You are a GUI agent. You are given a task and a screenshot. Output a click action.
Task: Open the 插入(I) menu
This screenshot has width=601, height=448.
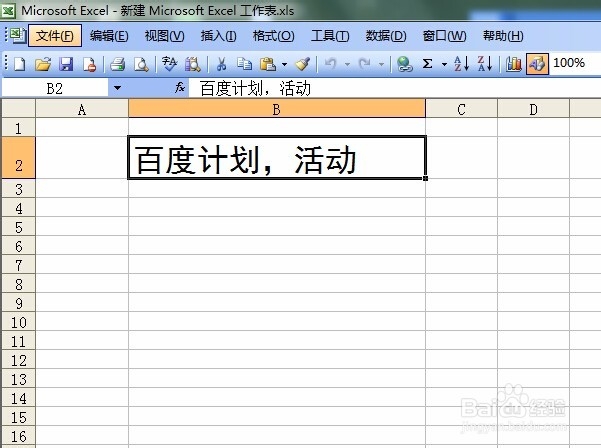pos(218,36)
